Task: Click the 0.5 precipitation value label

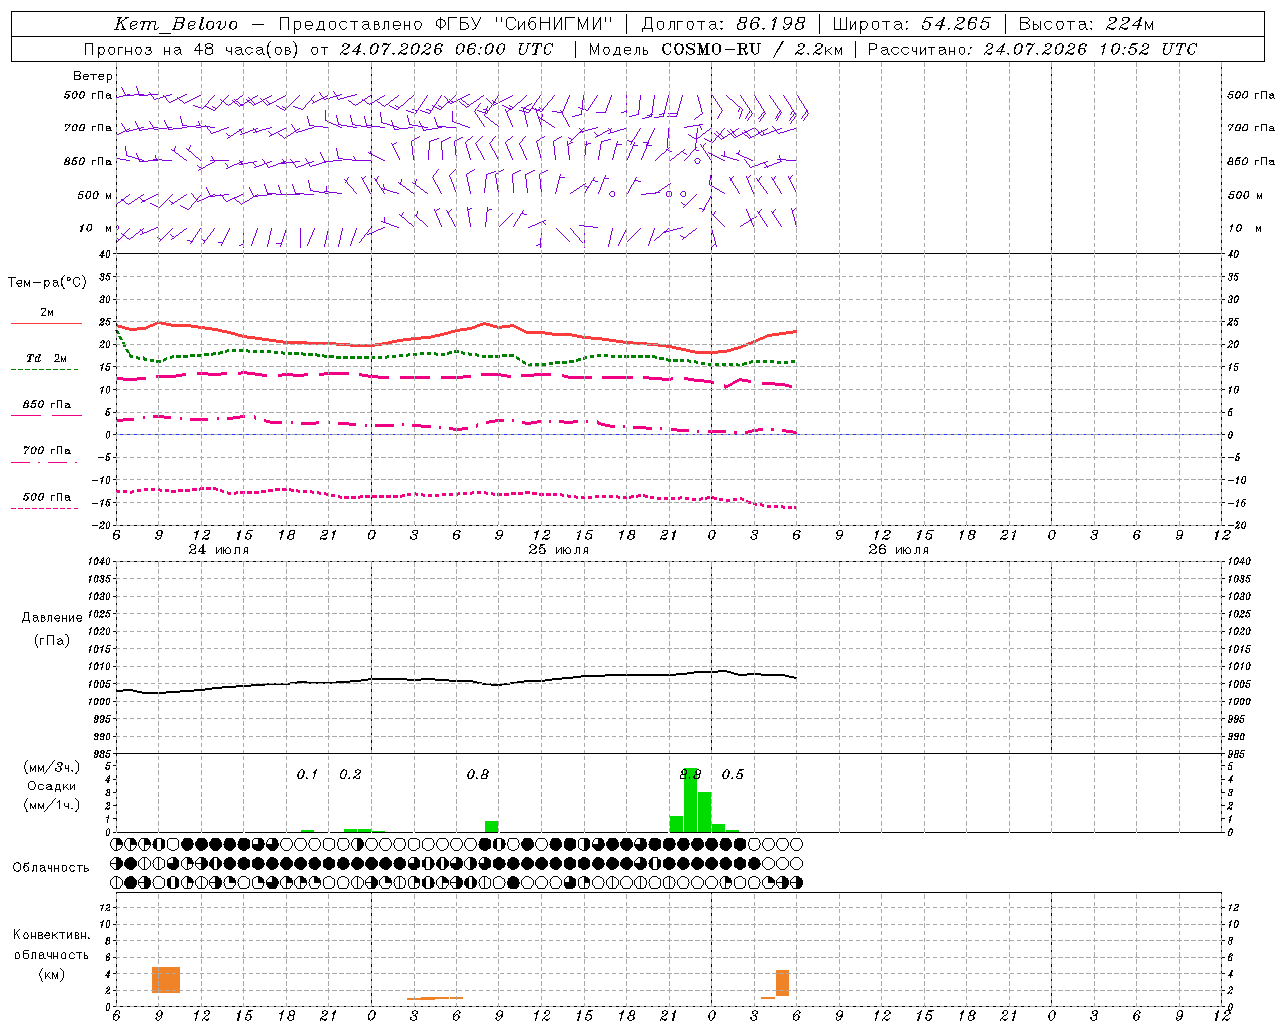Action: click(733, 774)
